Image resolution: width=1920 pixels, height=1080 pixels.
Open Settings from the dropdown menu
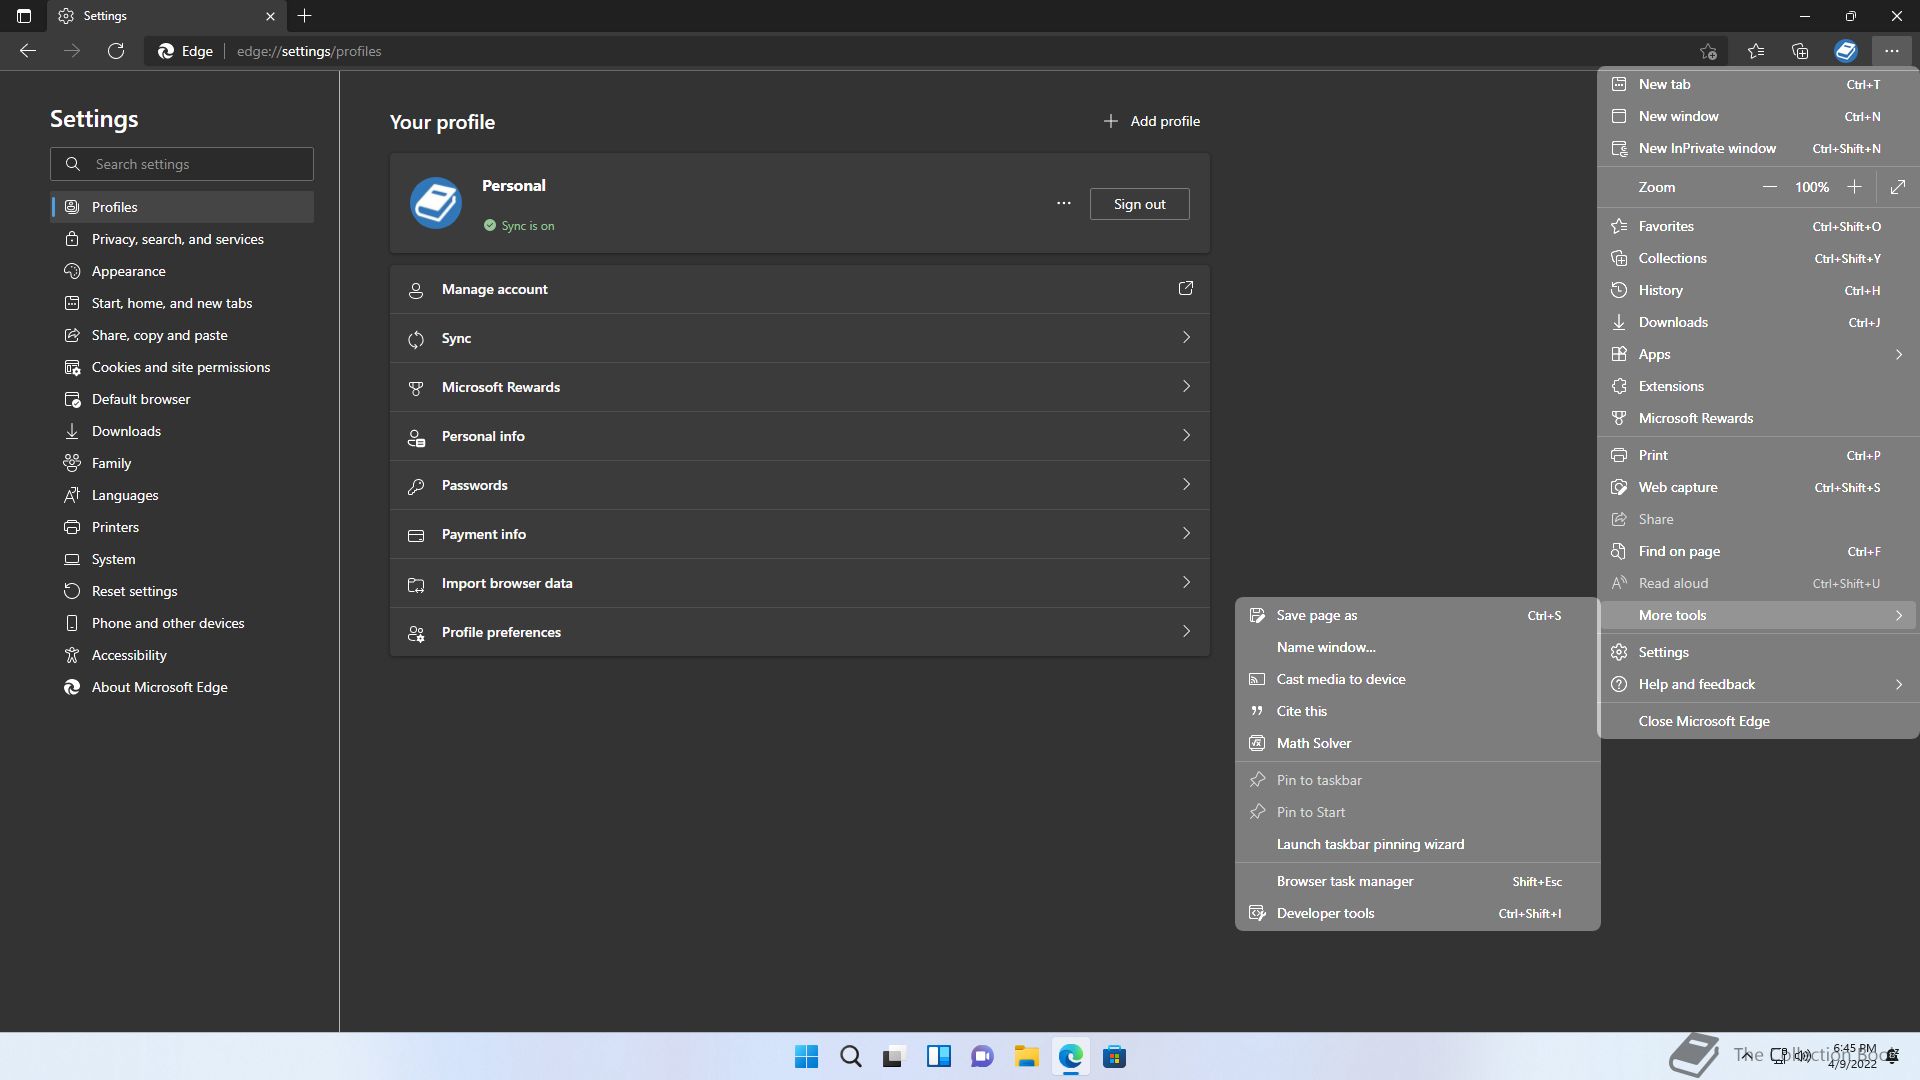[1758, 652]
